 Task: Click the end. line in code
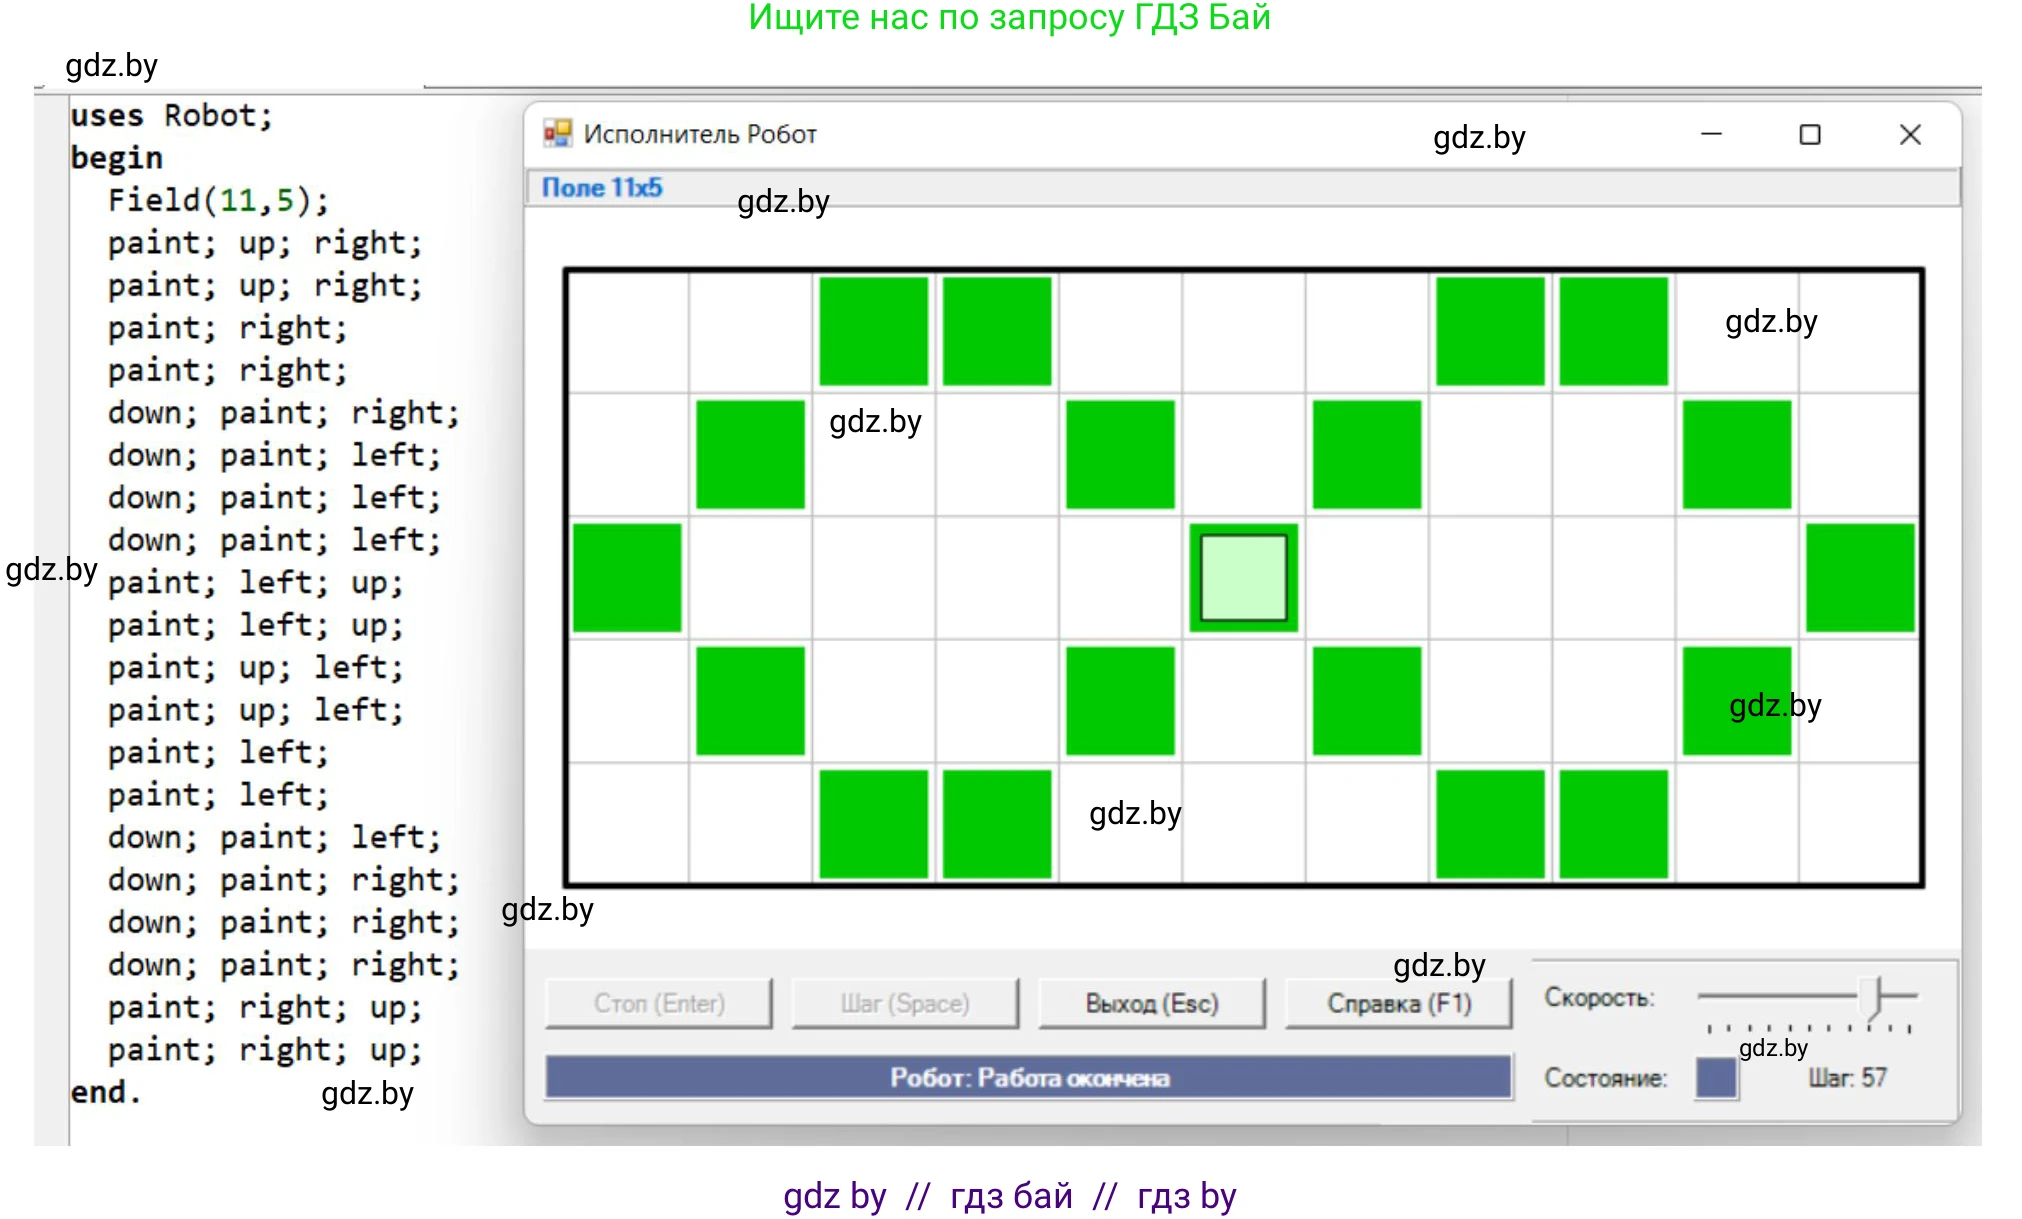point(105,1092)
